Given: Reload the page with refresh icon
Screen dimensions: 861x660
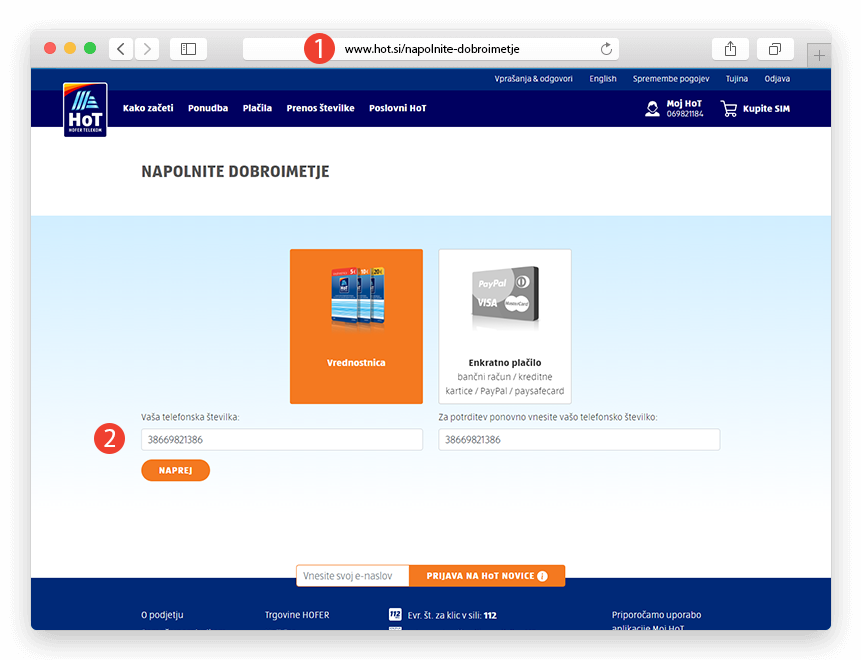Looking at the screenshot, I should tap(606, 49).
